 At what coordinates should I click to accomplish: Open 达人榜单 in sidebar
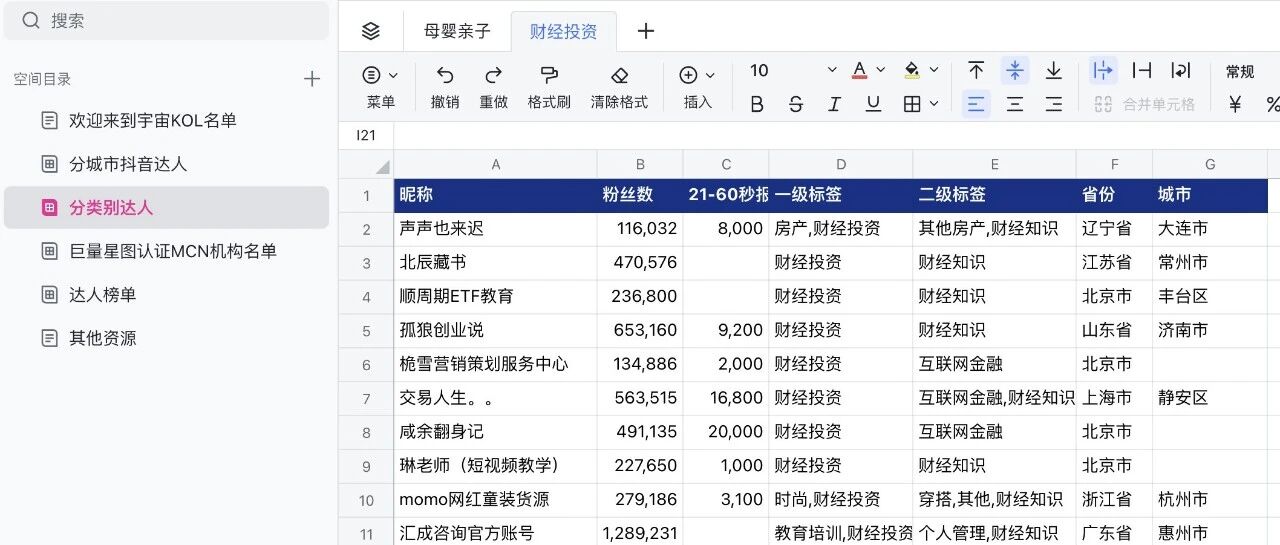166,295
